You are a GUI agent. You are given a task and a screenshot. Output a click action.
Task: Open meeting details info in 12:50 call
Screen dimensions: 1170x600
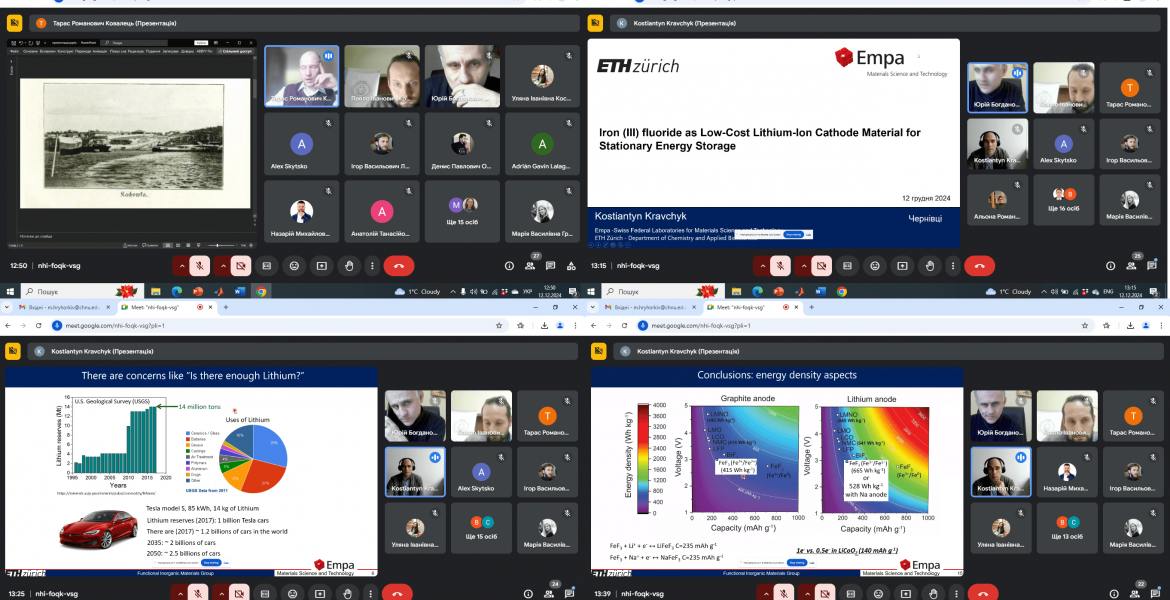pyautogui.click(x=510, y=266)
